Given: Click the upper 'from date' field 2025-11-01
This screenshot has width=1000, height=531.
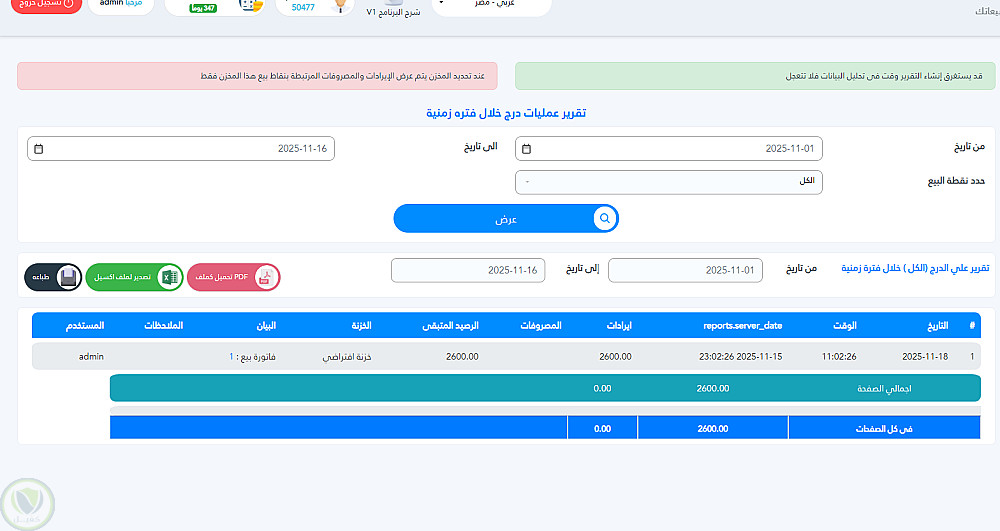Looking at the screenshot, I should (x=668, y=149).
